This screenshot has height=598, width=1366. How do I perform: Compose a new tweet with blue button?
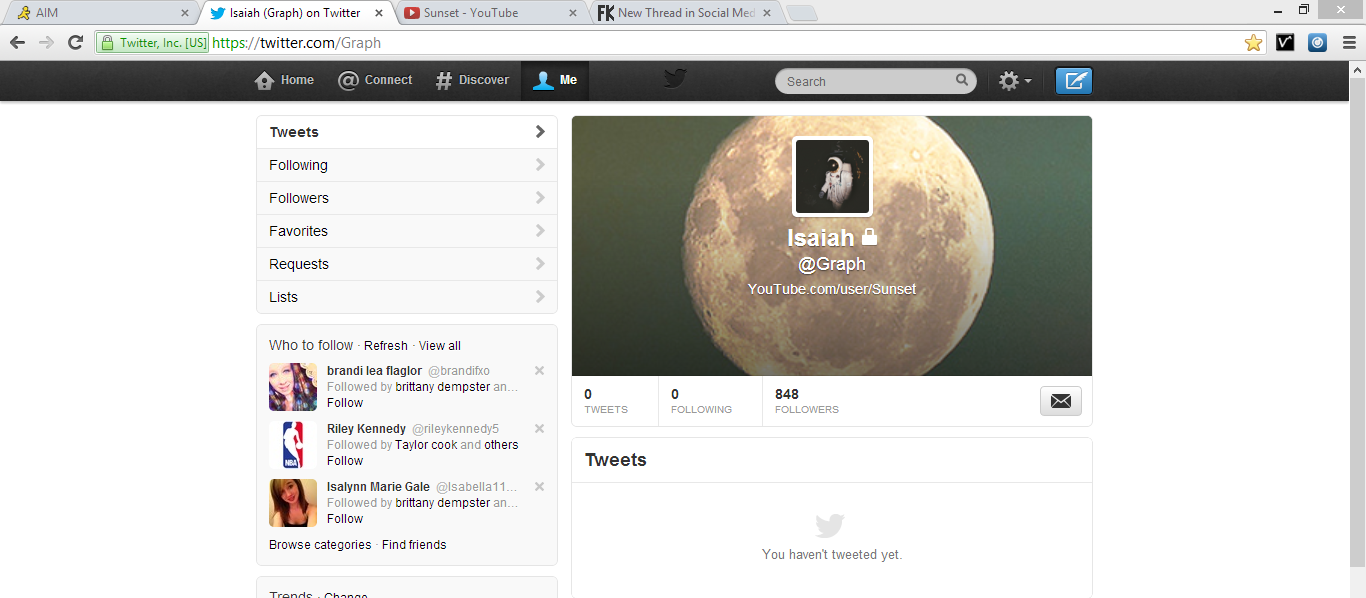[x=1074, y=81]
